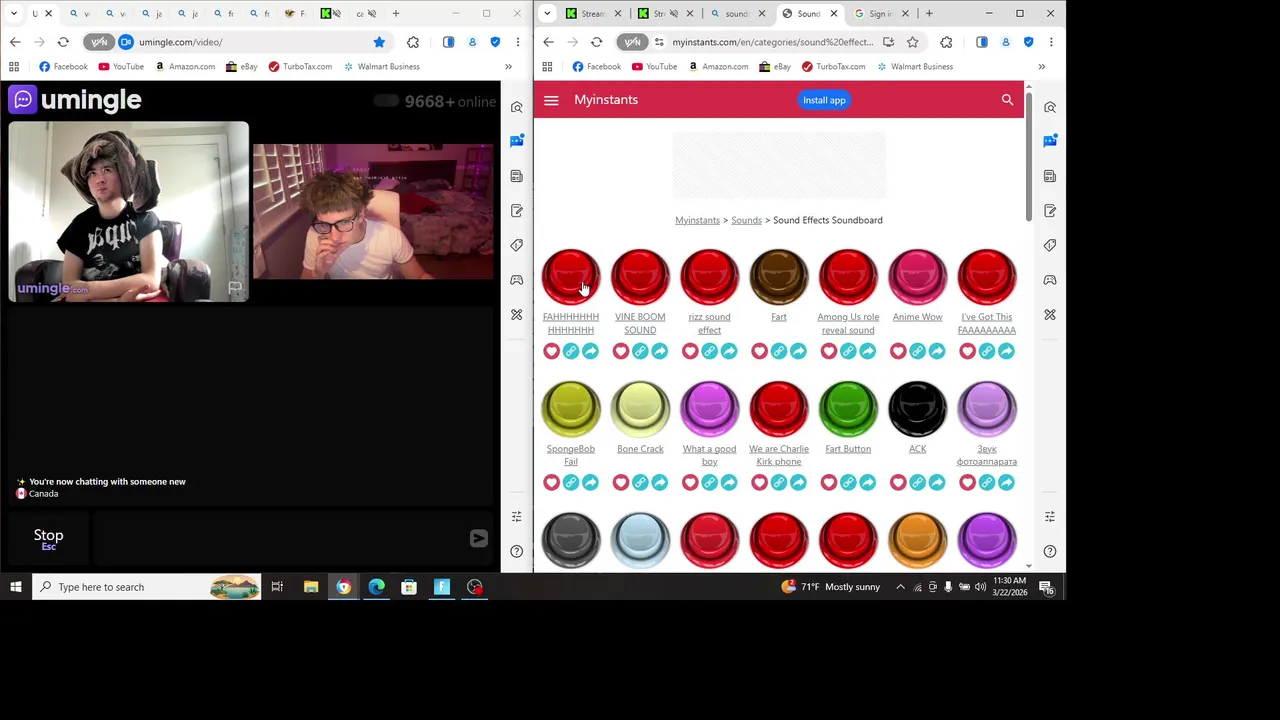The width and height of the screenshot is (1280, 720).
Task: Switch to the sound search tab
Action: 736,14
